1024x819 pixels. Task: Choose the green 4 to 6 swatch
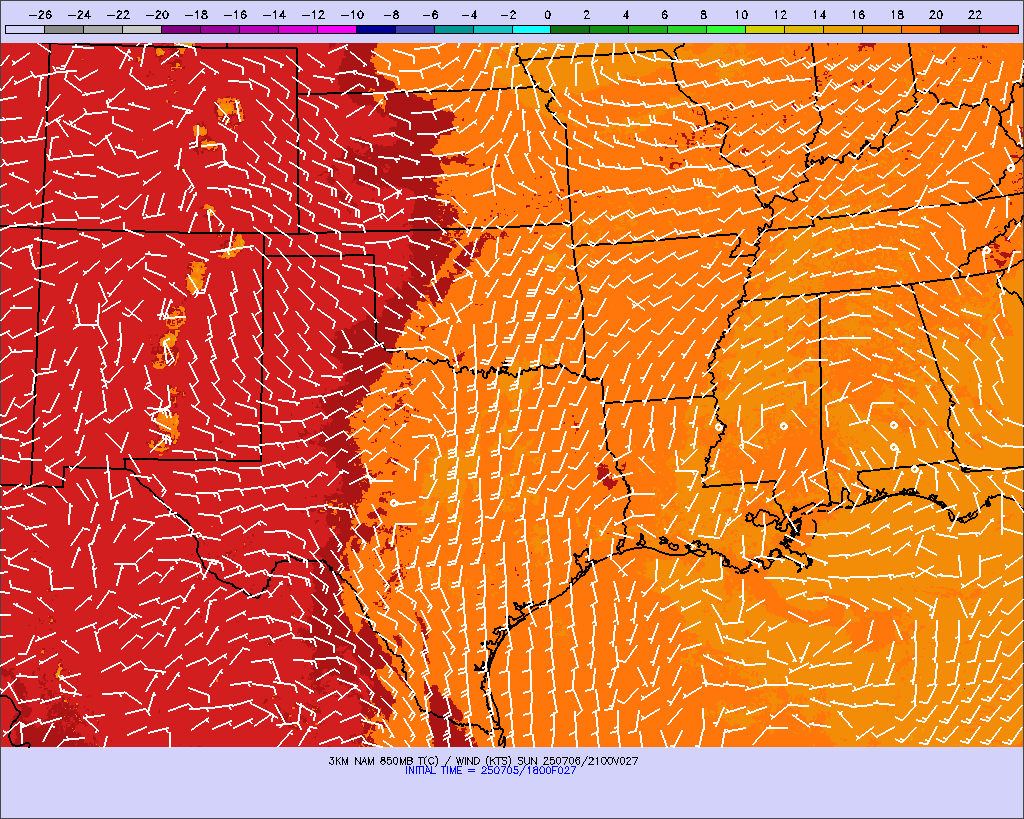(648, 29)
